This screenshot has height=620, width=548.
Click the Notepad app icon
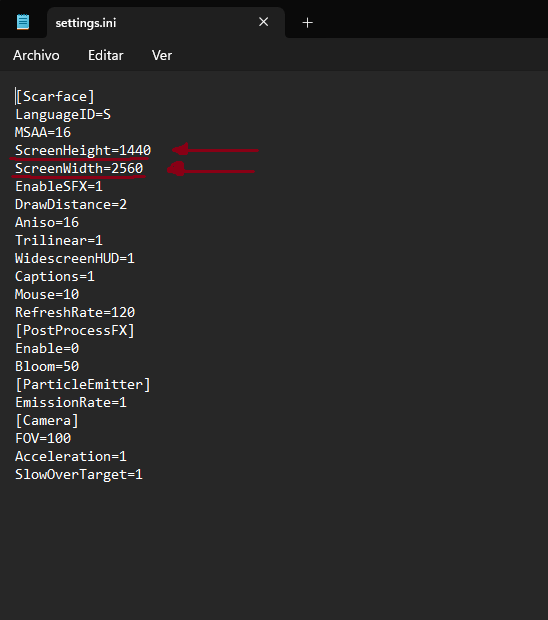(x=23, y=22)
